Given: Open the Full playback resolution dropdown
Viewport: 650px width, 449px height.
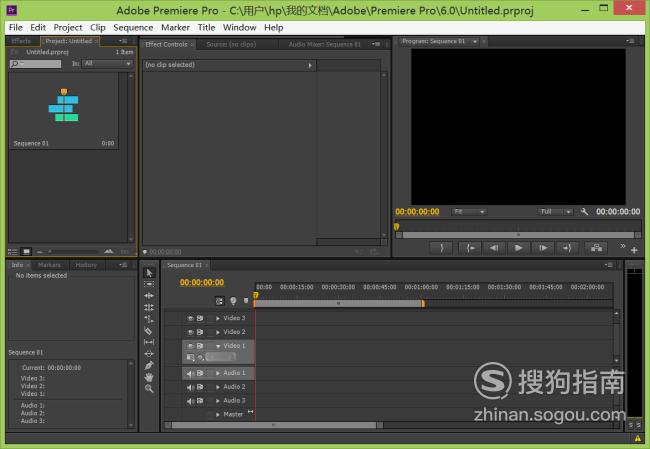Looking at the screenshot, I should [x=555, y=212].
